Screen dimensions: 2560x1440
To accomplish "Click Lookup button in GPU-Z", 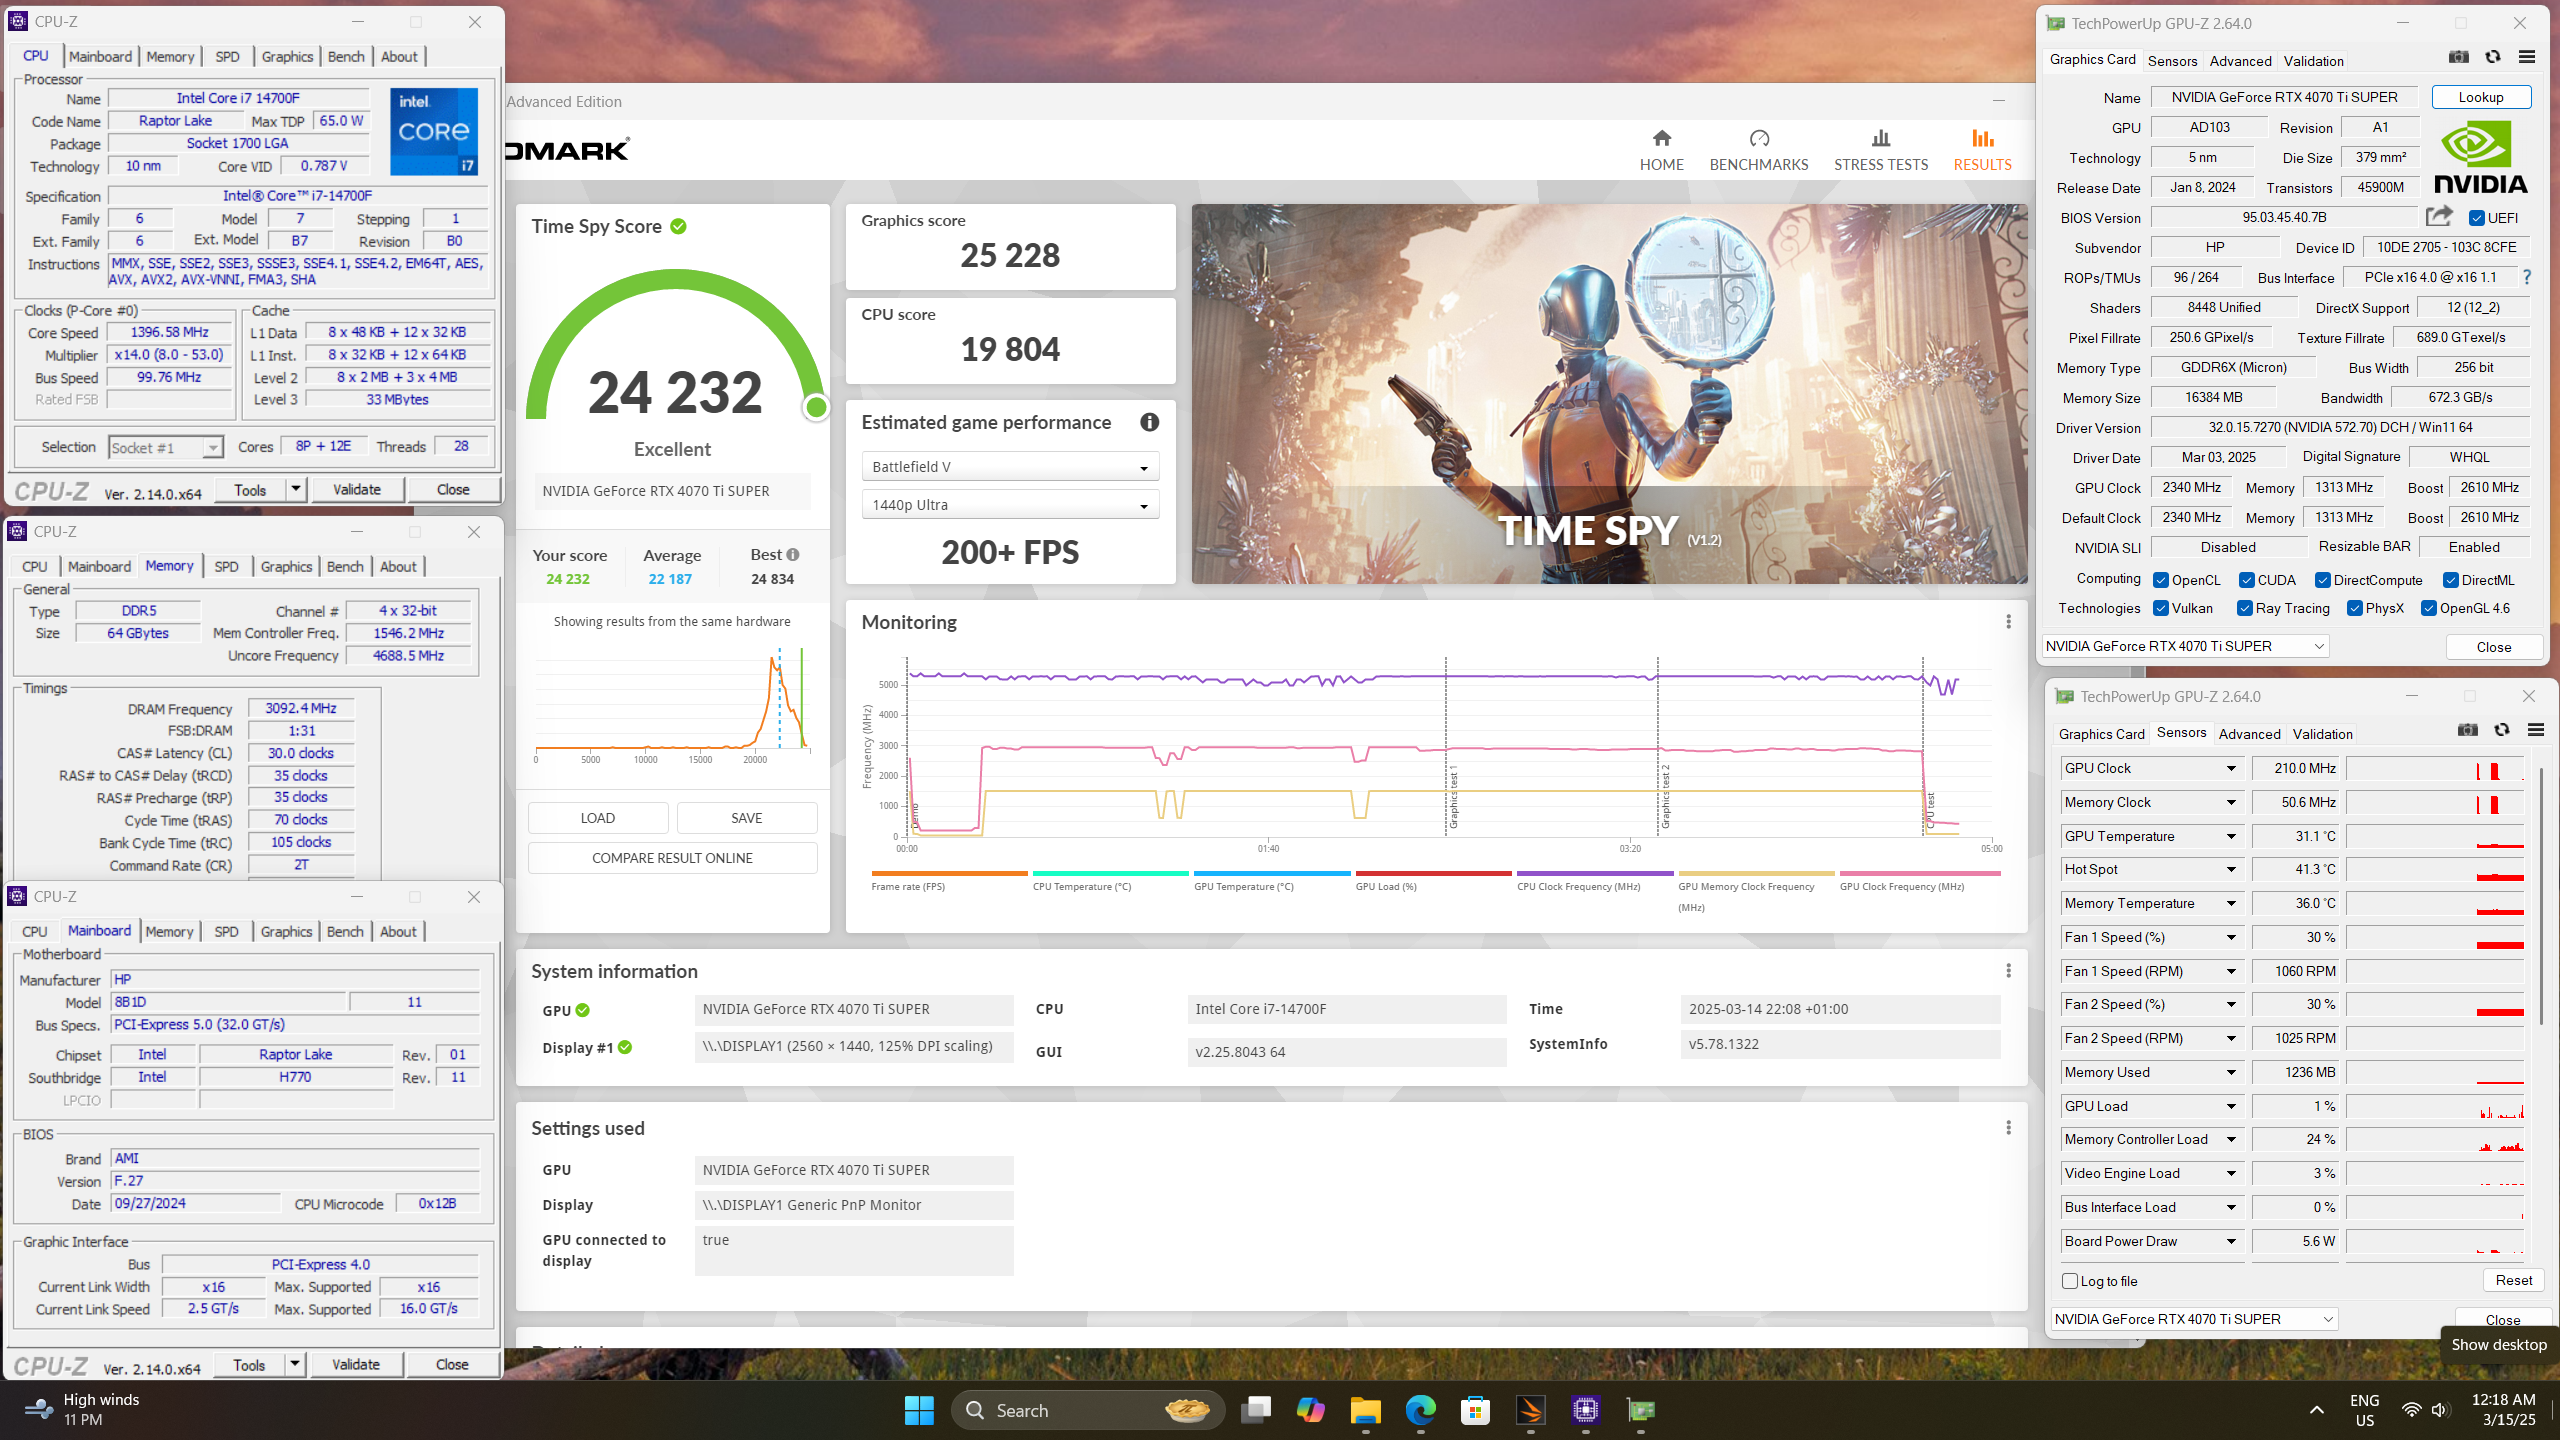I will coord(2481,97).
